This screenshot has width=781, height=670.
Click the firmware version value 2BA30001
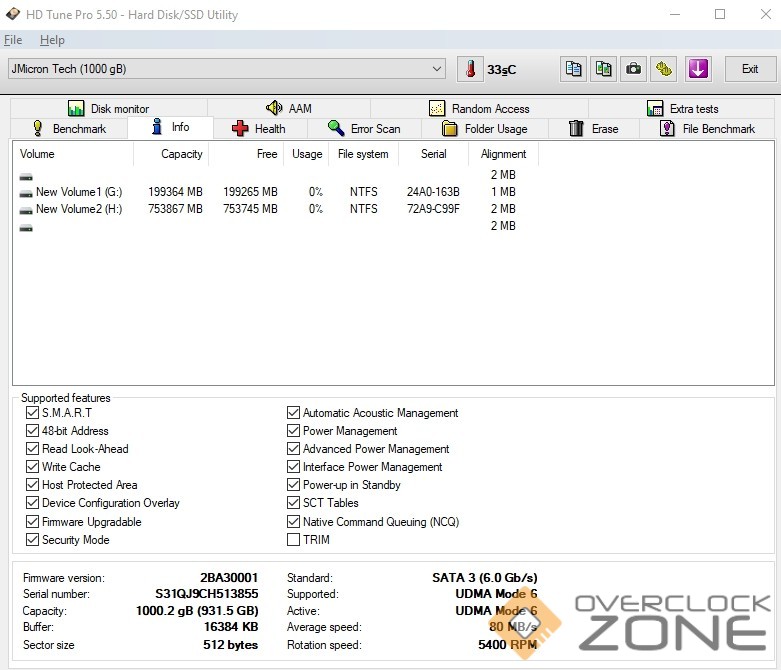click(229, 577)
